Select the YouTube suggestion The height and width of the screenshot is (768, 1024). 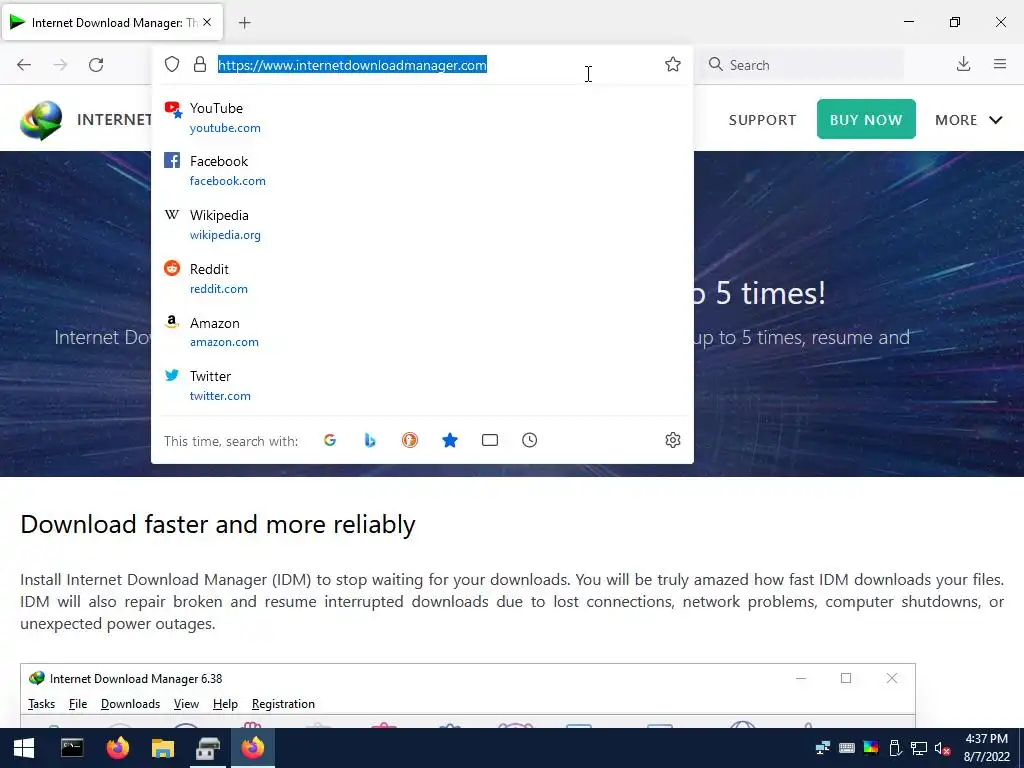(422, 118)
